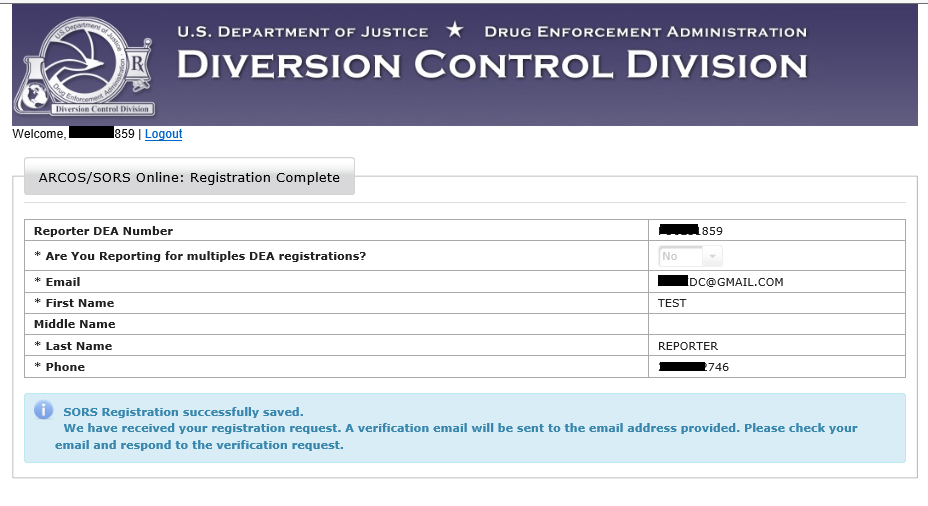Click the email value ending in DC@GMAIL.COM
The image size is (928, 506).
coord(721,282)
